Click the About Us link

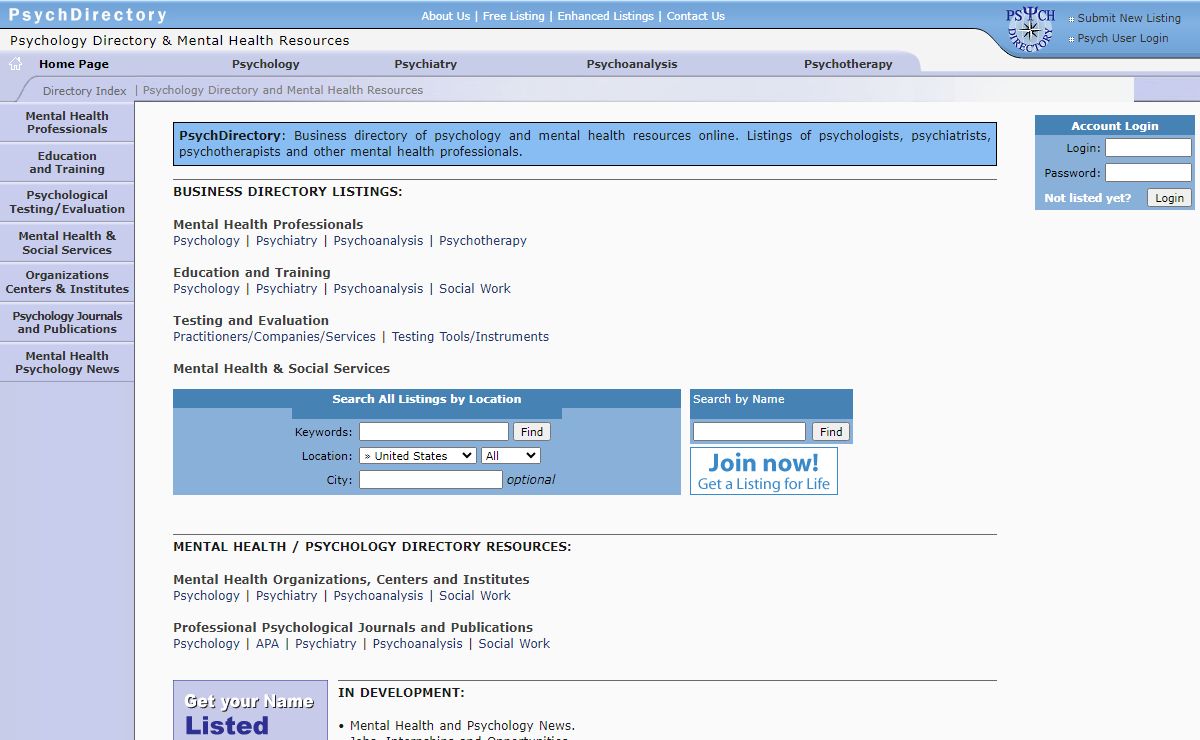click(446, 16)
